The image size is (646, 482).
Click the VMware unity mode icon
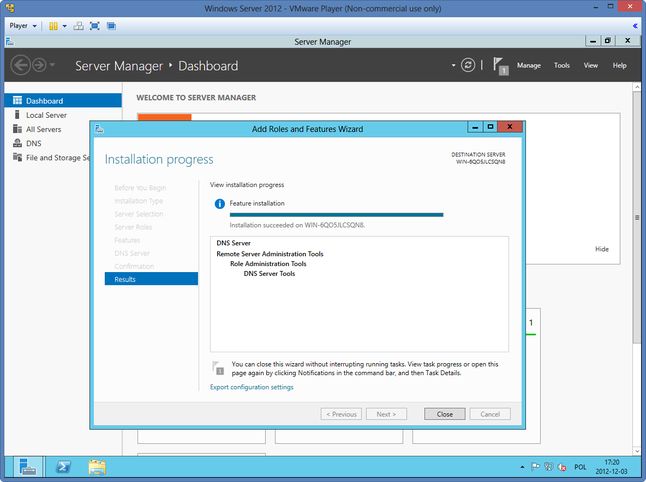tap(111, 26)
